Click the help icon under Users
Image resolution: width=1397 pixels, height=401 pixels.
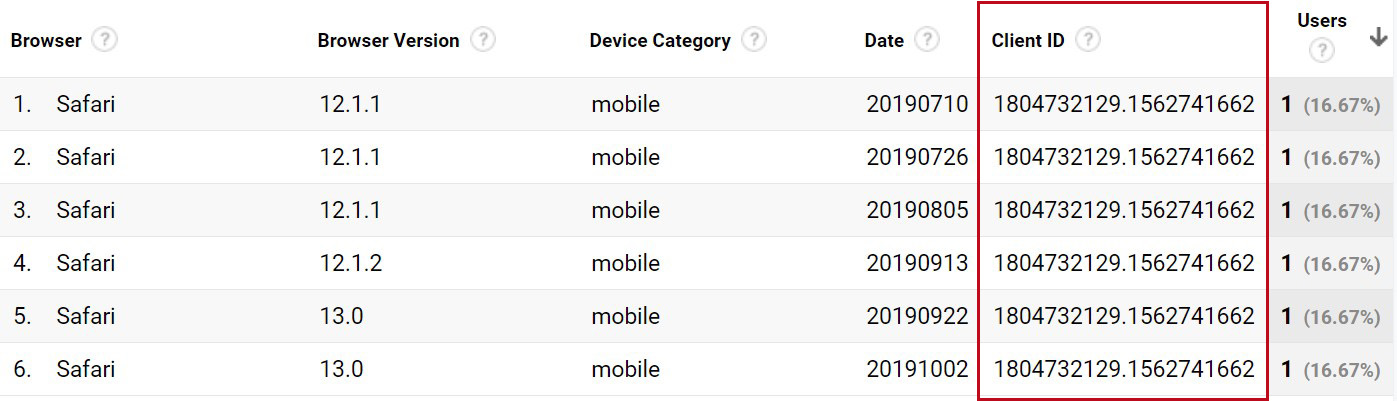coord(1321,50)
